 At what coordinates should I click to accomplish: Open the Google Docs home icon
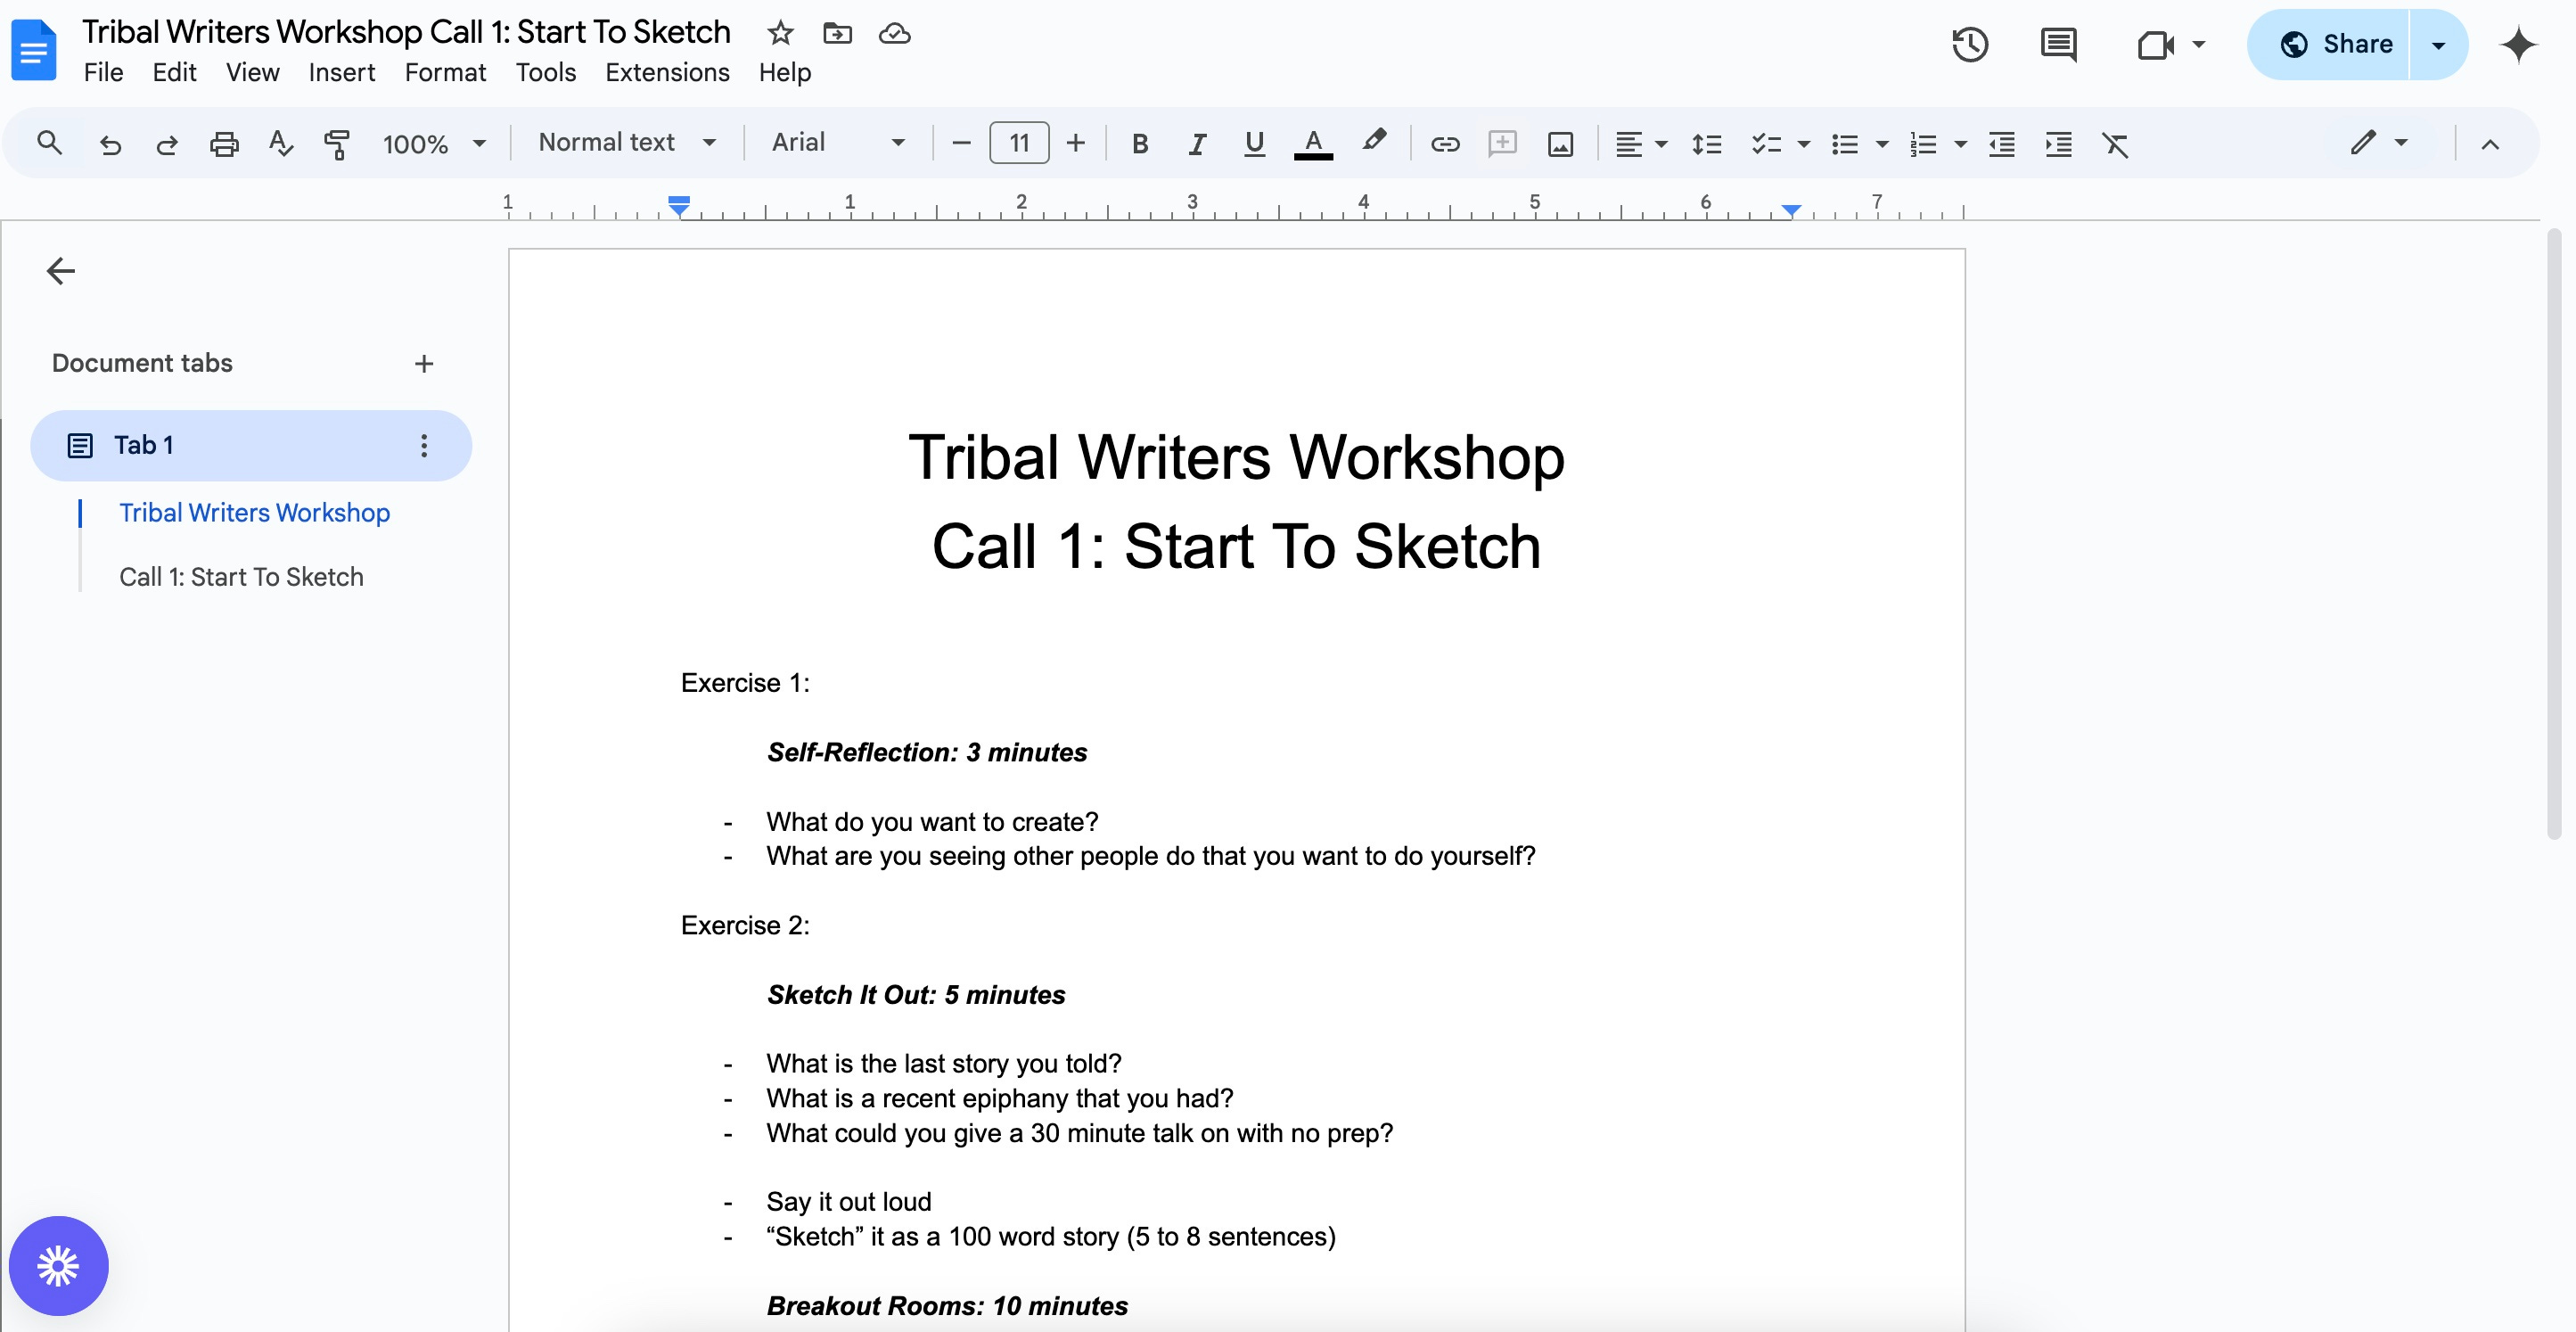pyautogui.click(x=34, y=49)
